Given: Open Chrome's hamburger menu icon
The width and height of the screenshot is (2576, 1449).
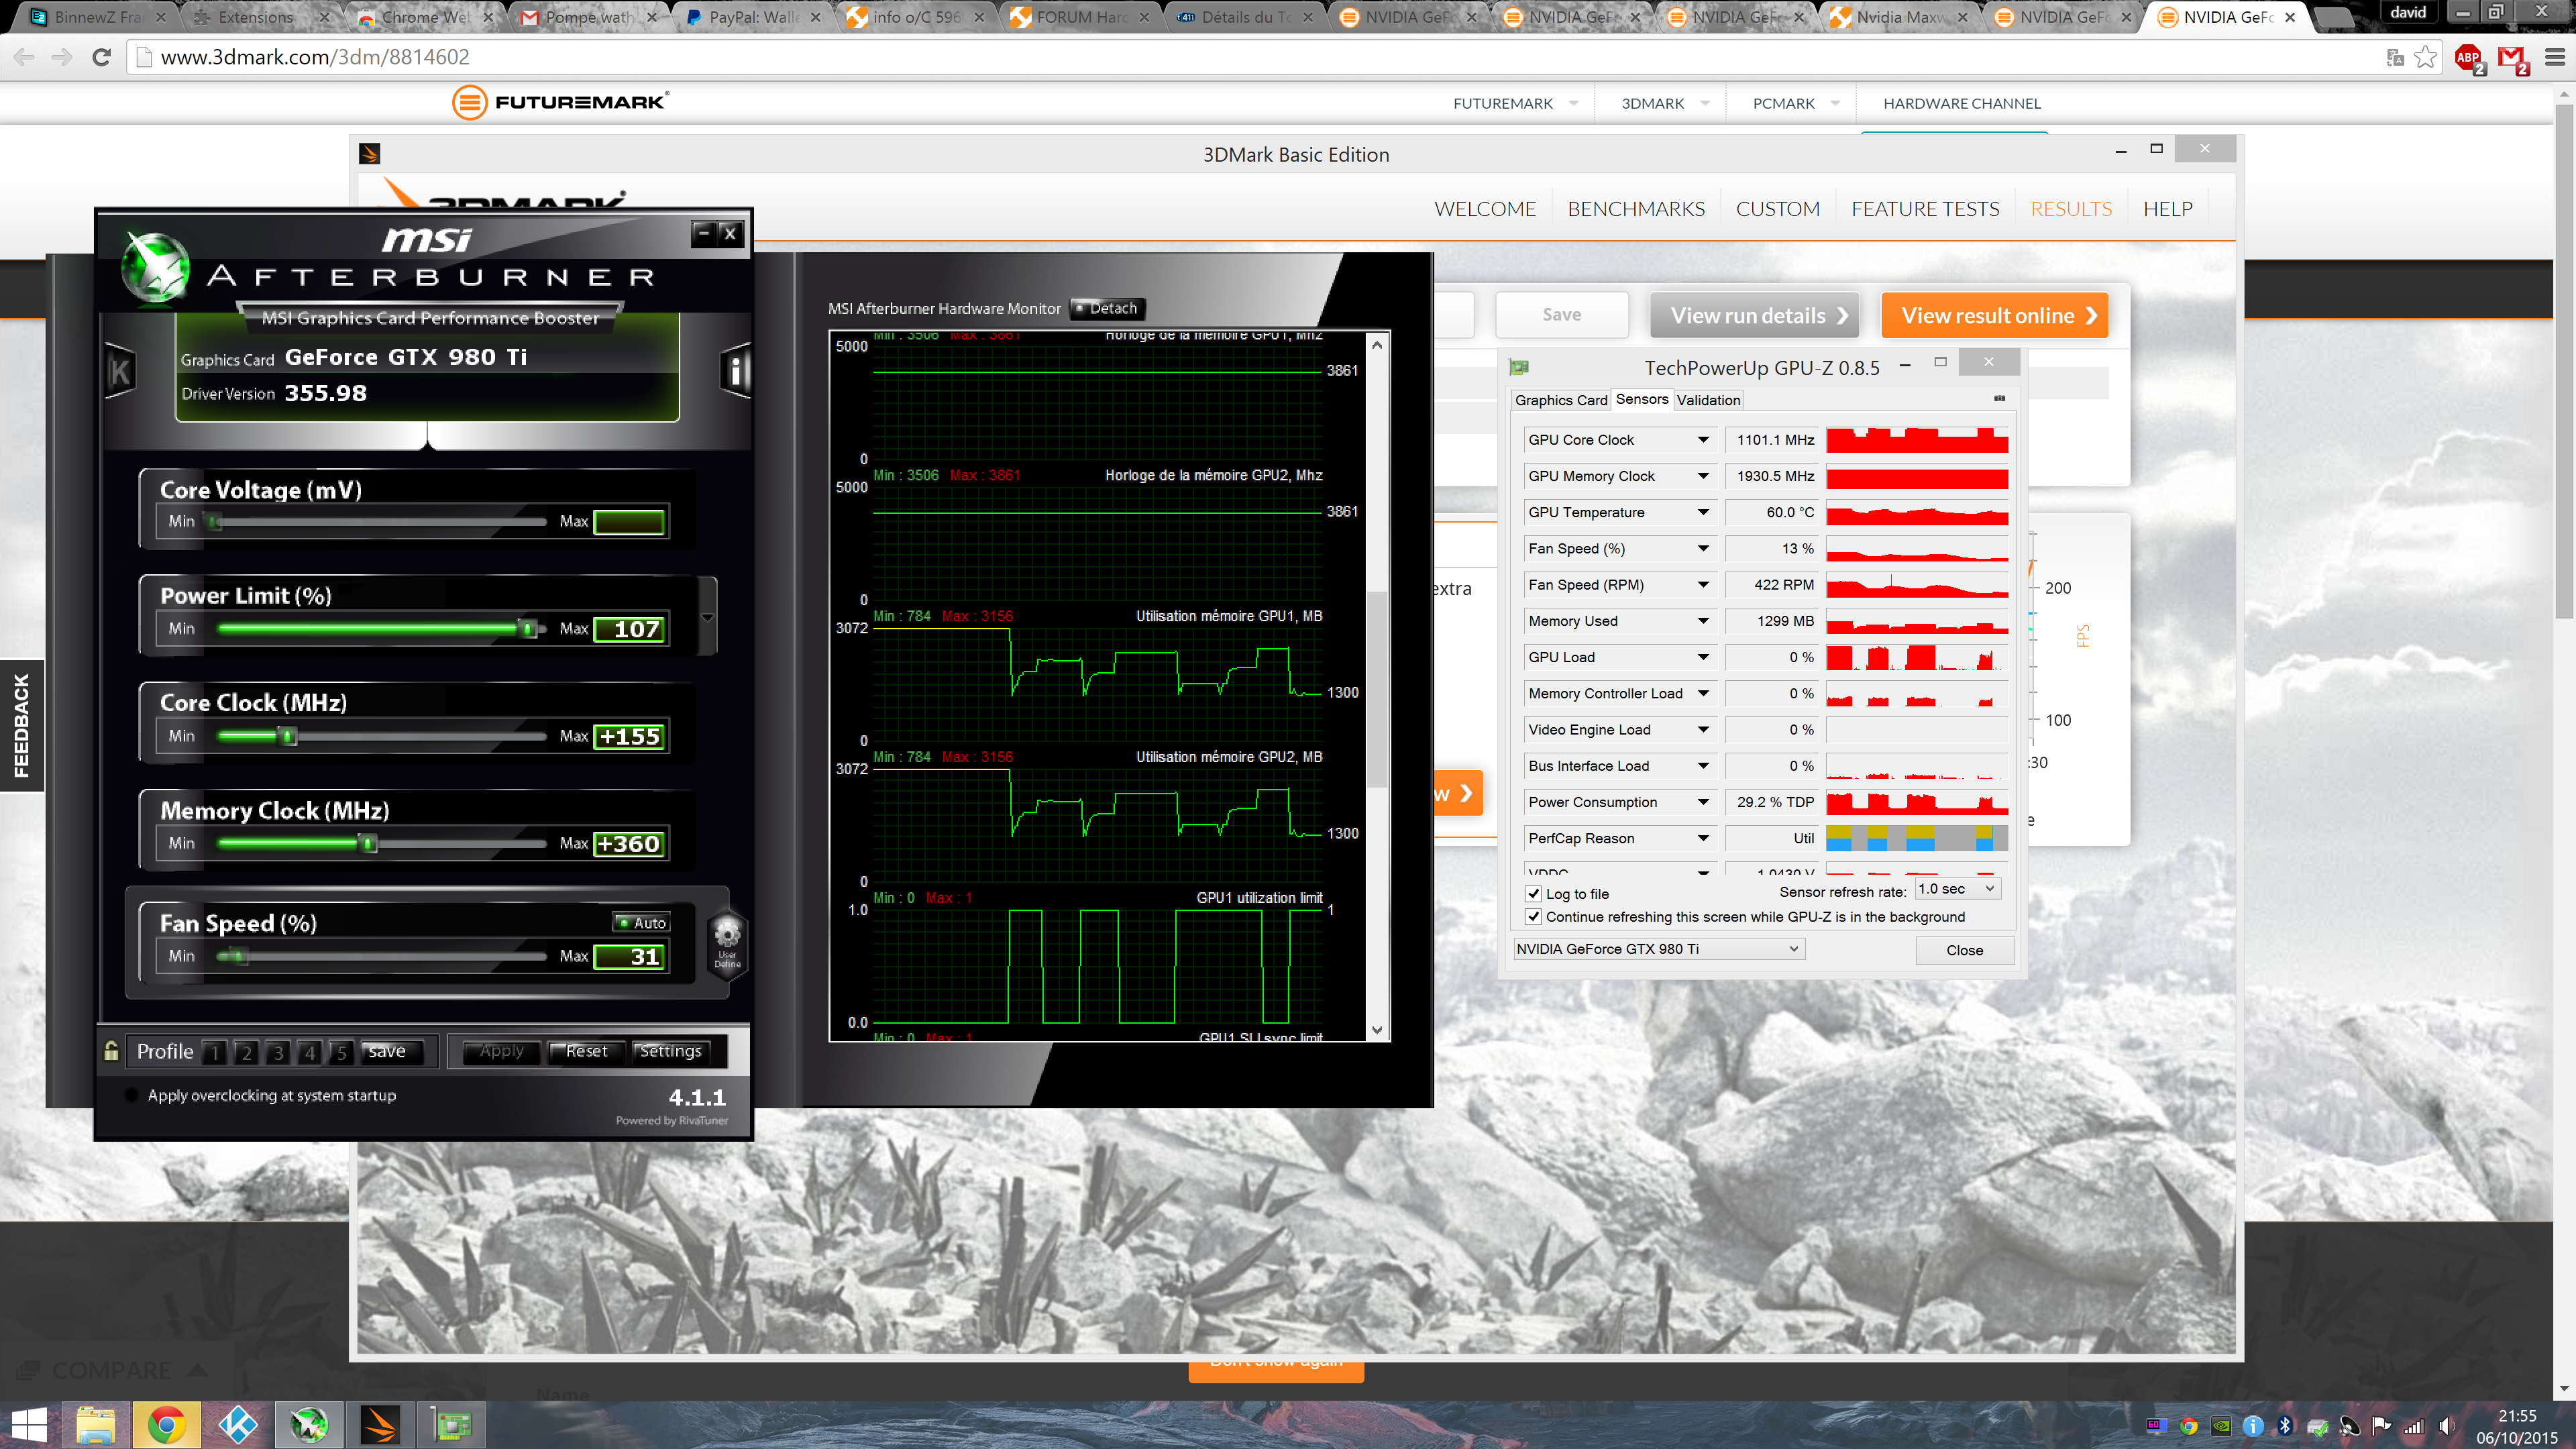Looking at the screenshot, I should (2554, 57).
